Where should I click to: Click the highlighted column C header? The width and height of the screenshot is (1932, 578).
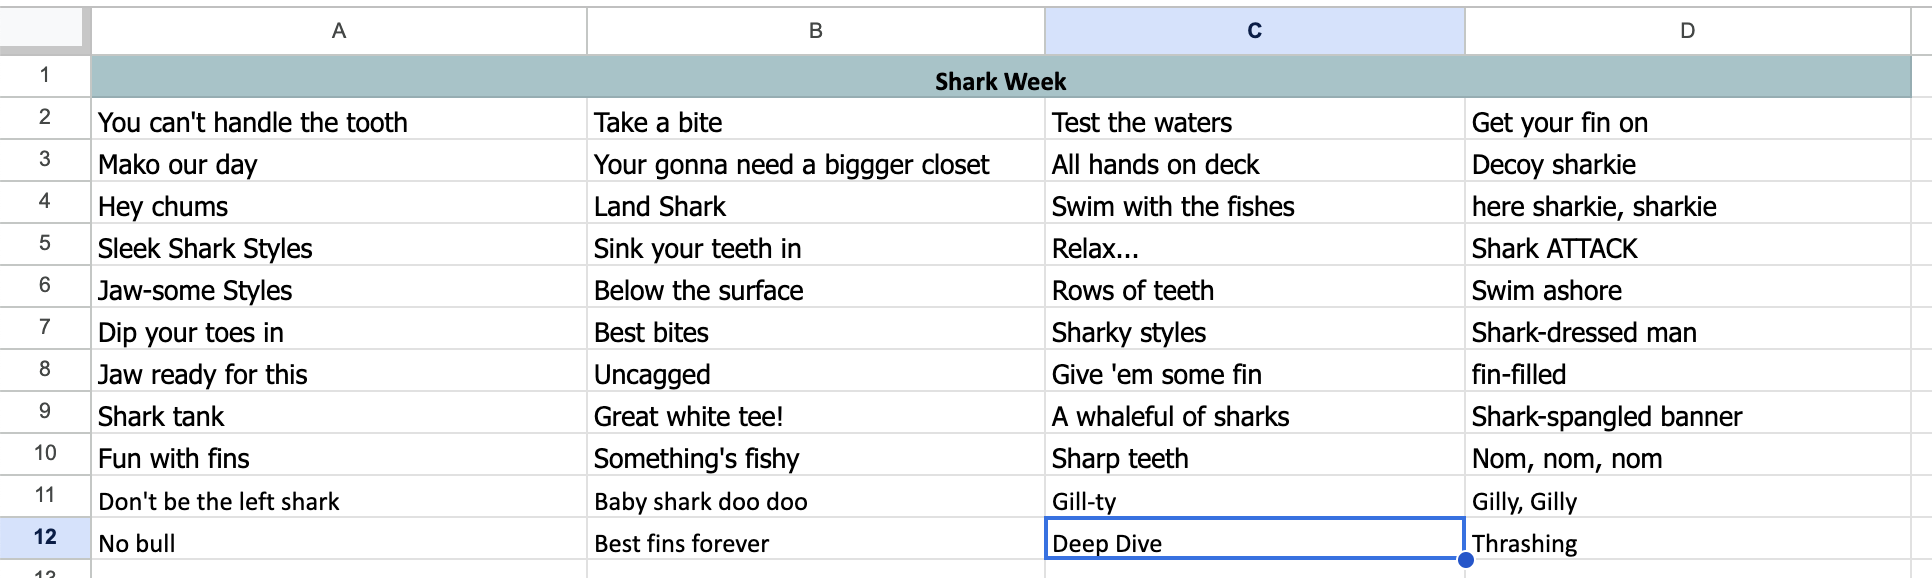tap(1254, 31)
